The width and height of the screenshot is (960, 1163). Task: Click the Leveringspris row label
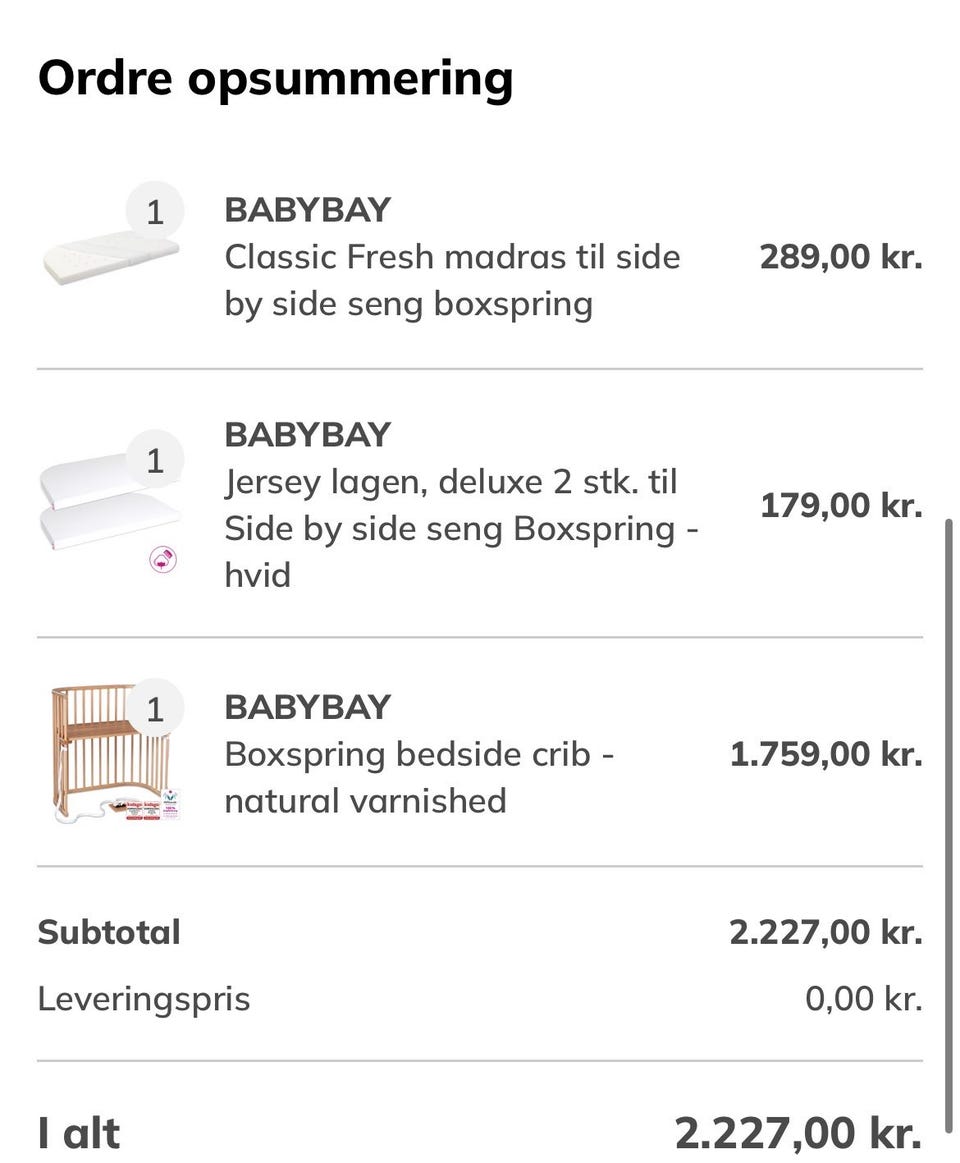pyautogui.click(x=144, y=998)
